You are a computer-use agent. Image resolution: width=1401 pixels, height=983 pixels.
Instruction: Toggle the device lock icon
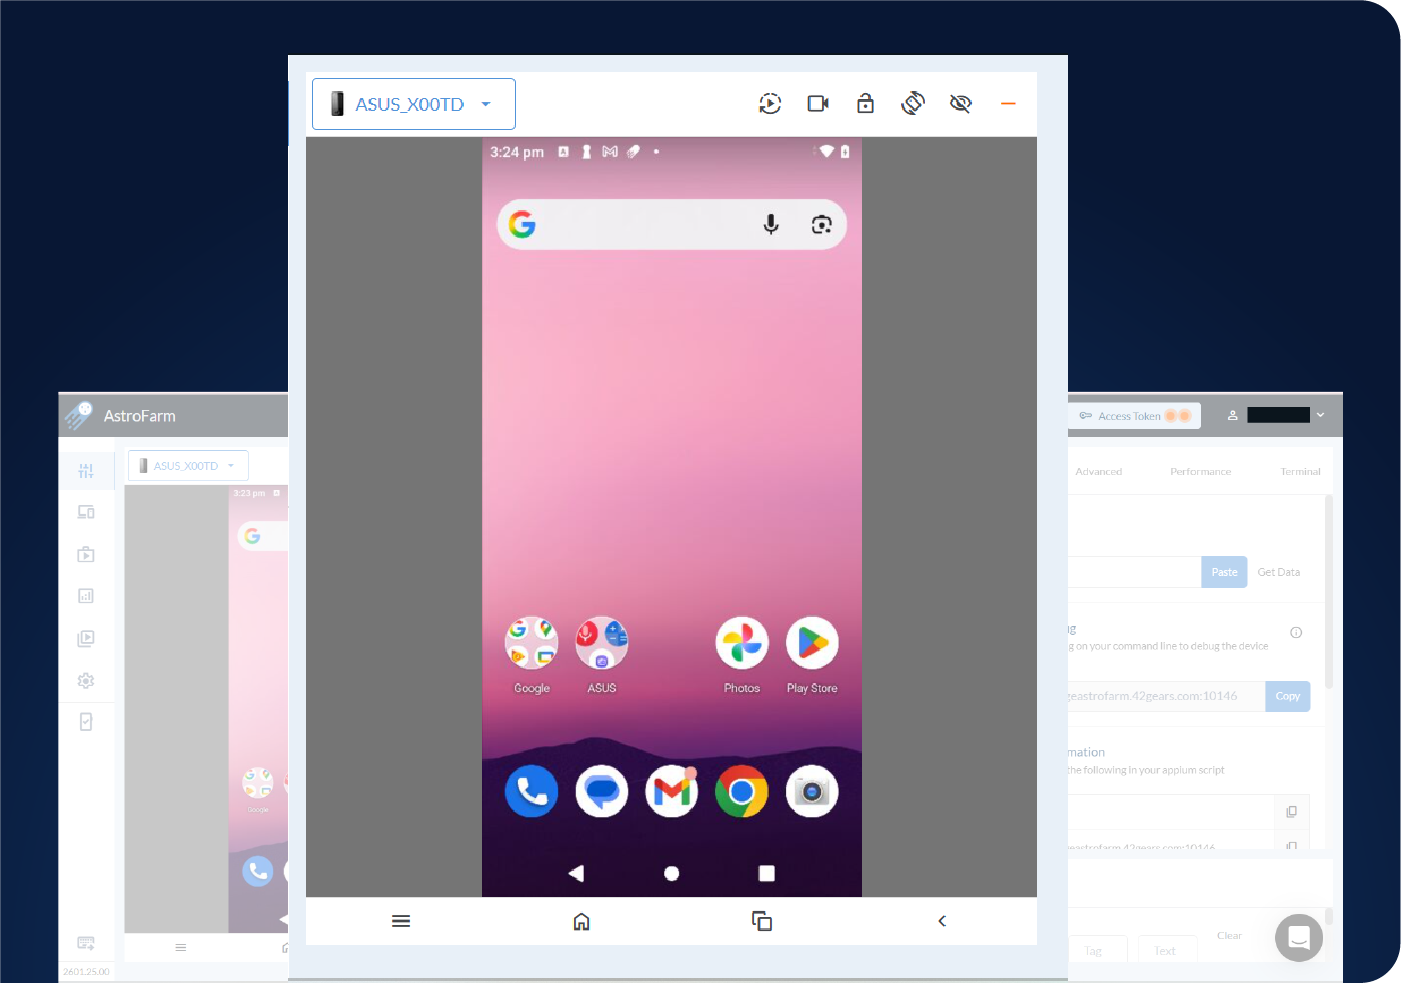point(865,104)
